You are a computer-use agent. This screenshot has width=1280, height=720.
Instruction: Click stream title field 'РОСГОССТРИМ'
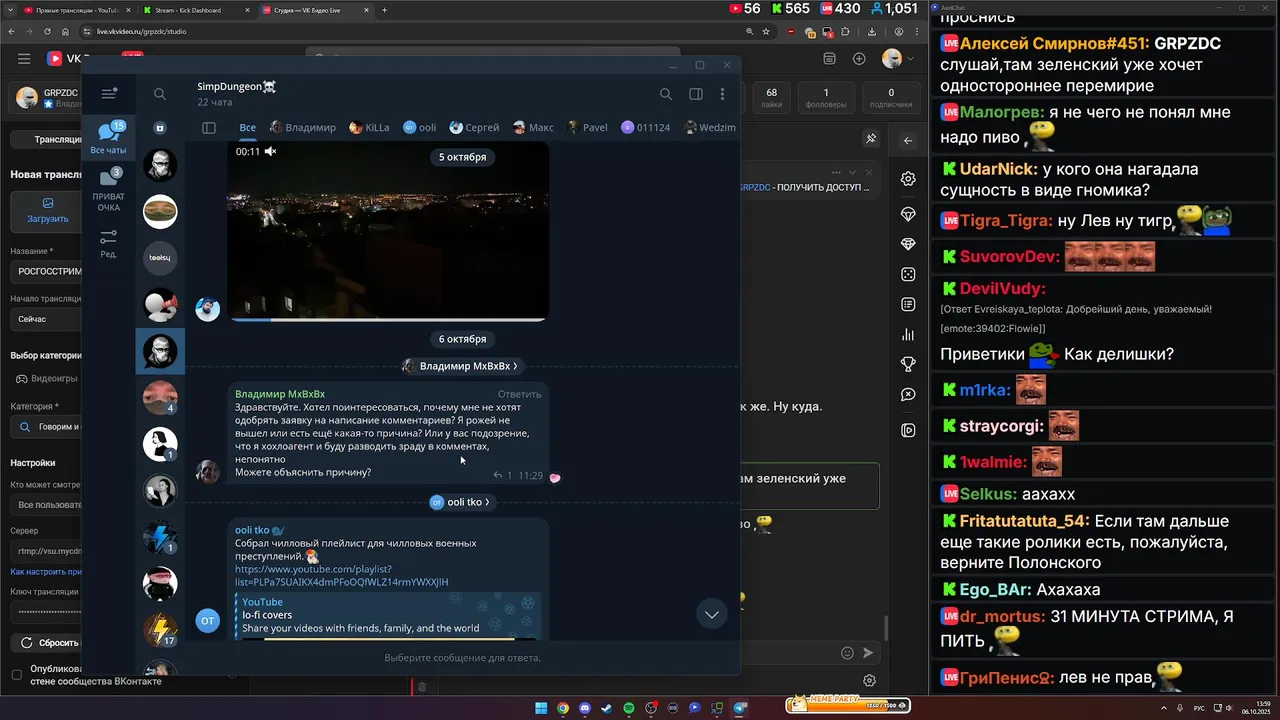click(x=47, y=271)
